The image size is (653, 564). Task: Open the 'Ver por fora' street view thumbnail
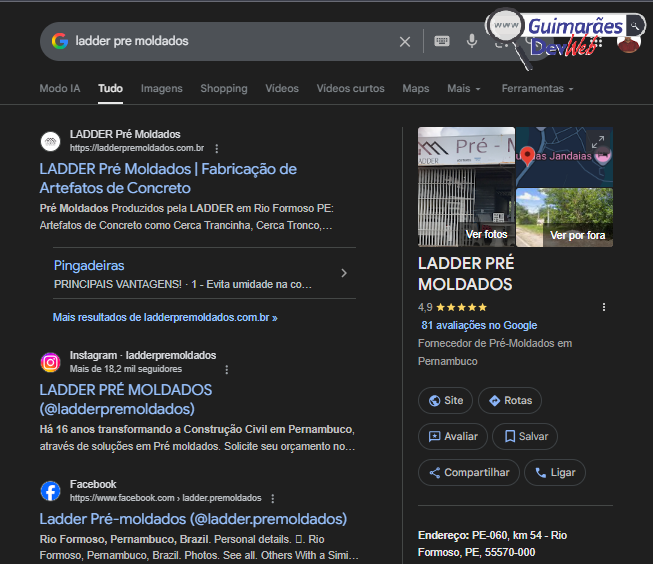click(565, 217)
